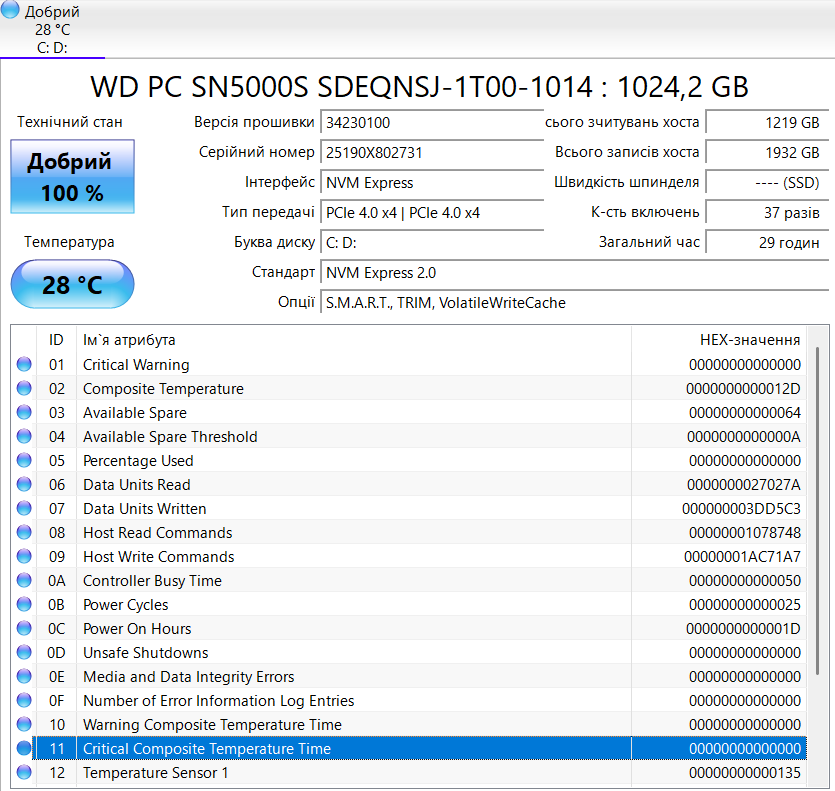Viewport: 835px width, 791px height.
Task: Click the 'NVM Express 2.0' standard field
Action: 574,272
